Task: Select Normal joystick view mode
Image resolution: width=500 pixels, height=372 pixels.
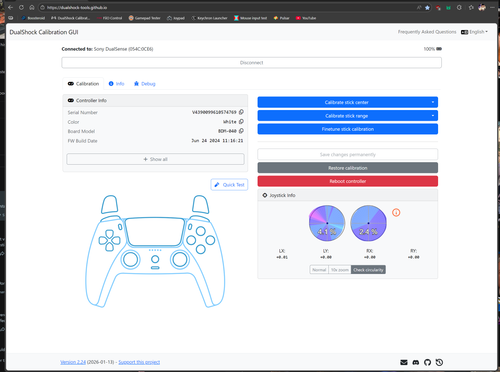Action: 319,270
